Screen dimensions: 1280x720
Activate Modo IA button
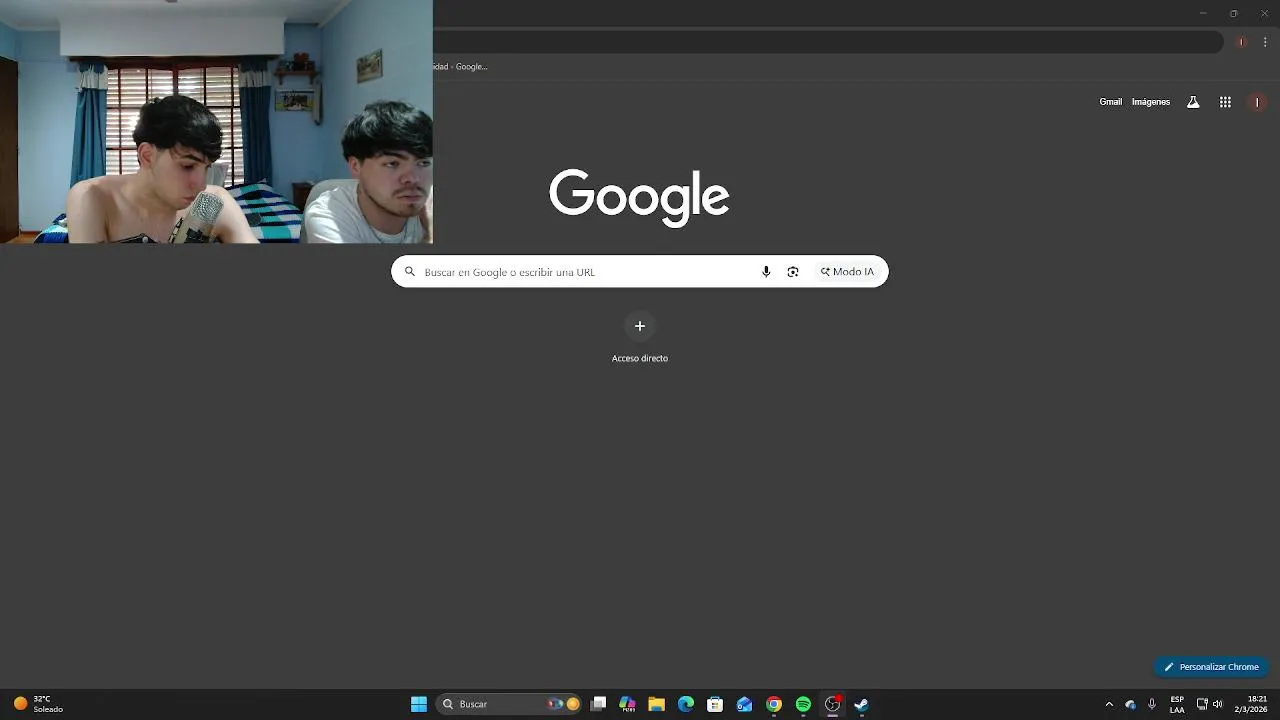pyautogui.click(x=847, y=272)
